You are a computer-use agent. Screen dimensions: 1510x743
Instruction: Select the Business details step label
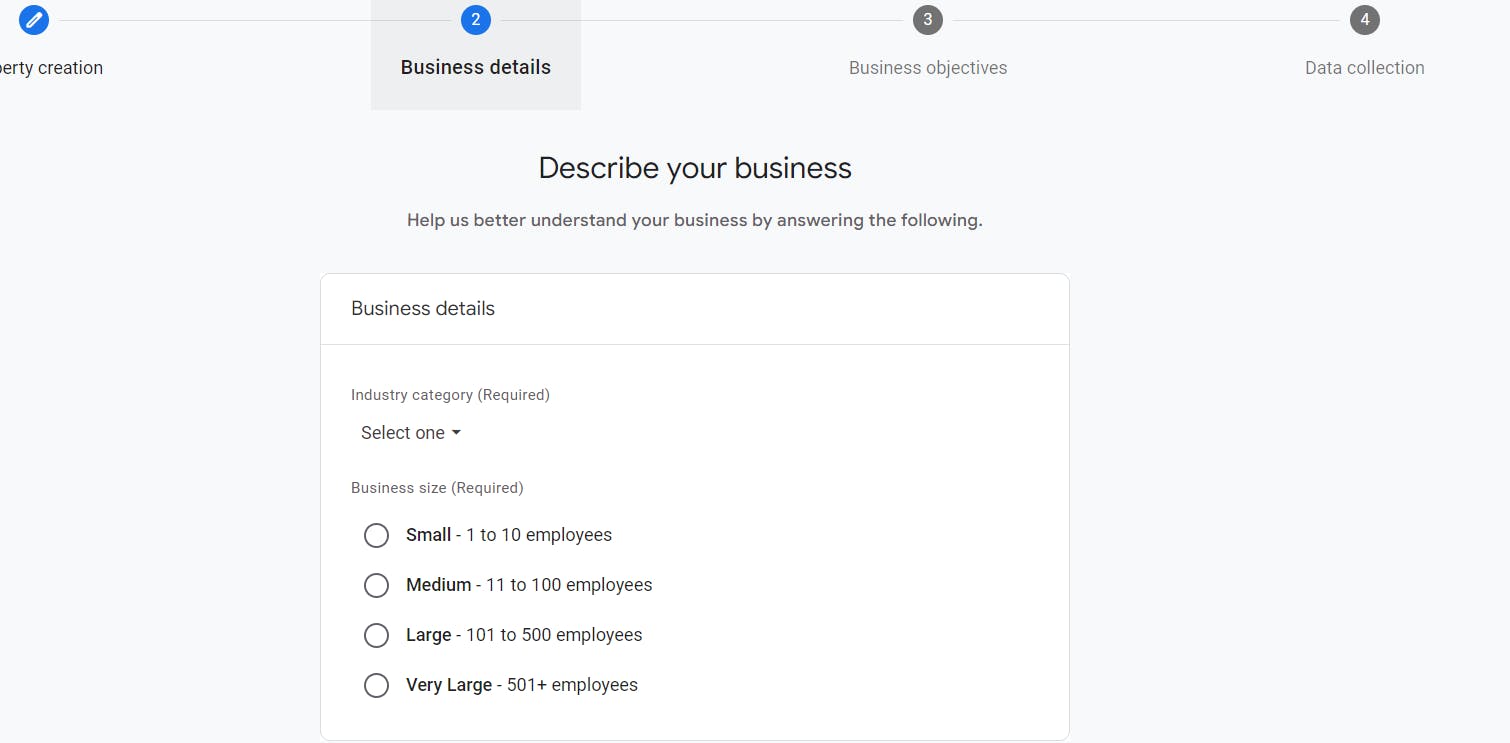(x=476, y=67)
